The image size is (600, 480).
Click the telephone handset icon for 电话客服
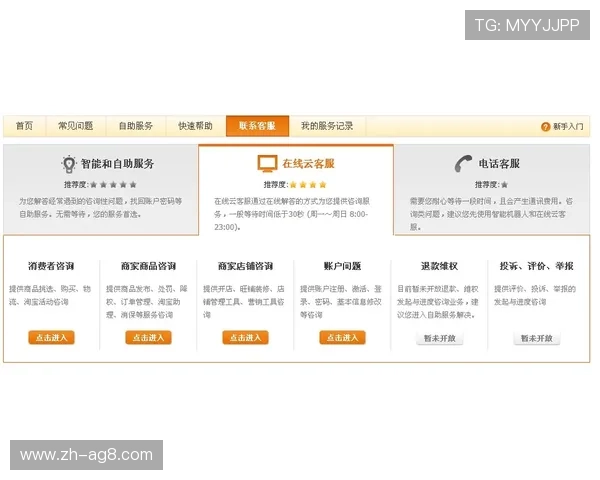coord(463,164)
